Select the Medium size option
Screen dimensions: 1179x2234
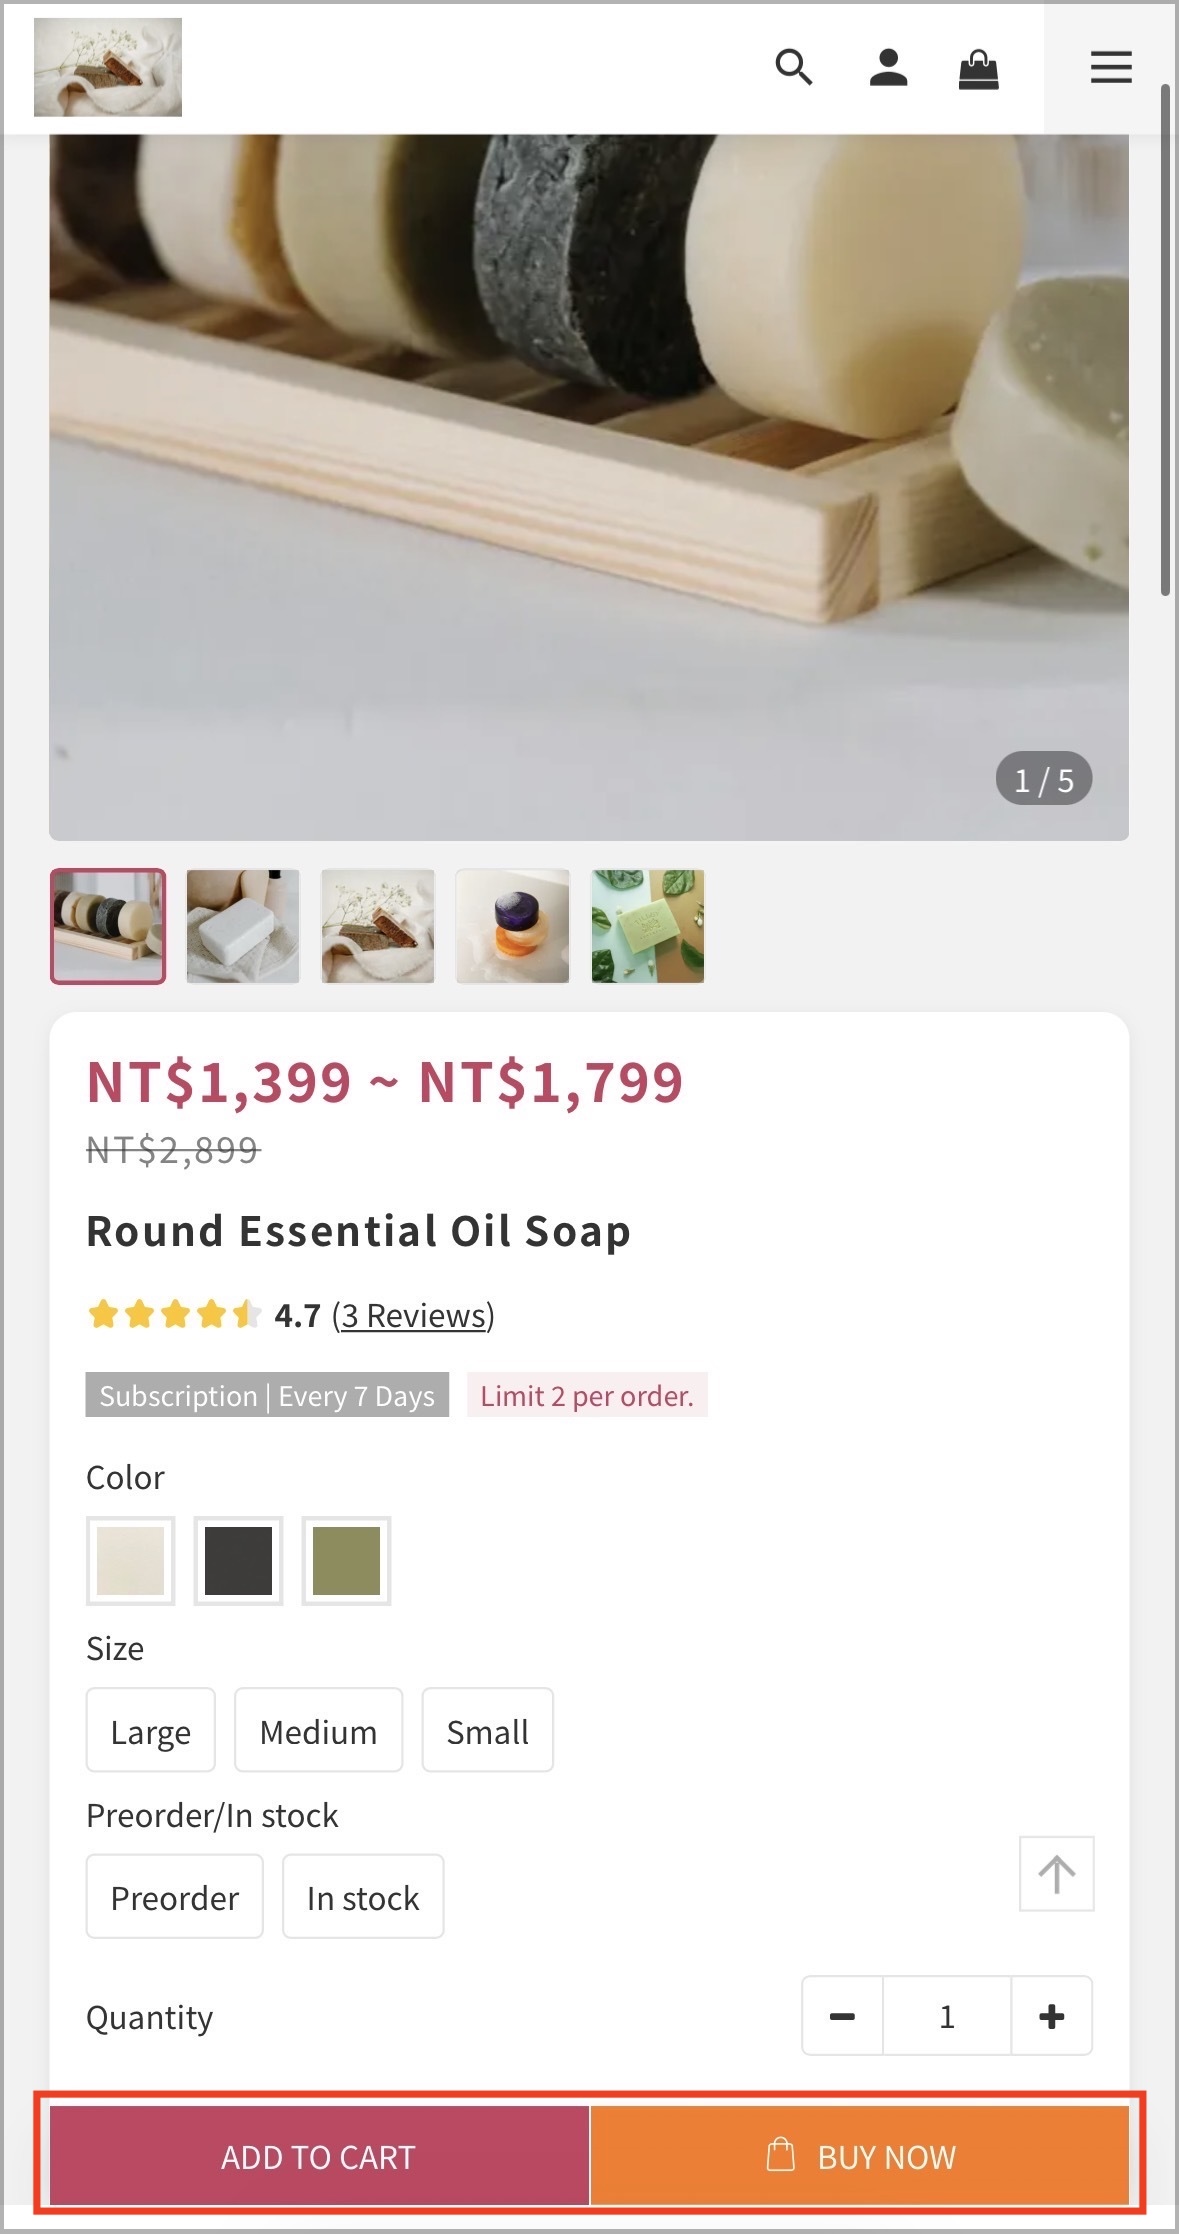click(x=318, y=1730)
